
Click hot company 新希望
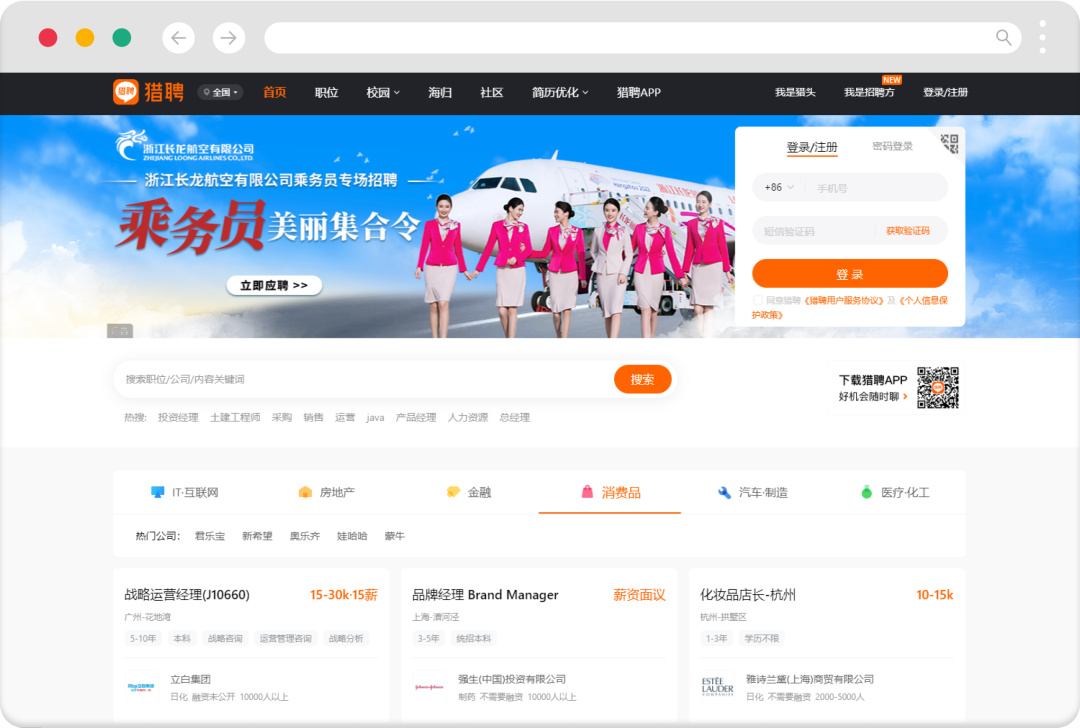click(257, 536)
